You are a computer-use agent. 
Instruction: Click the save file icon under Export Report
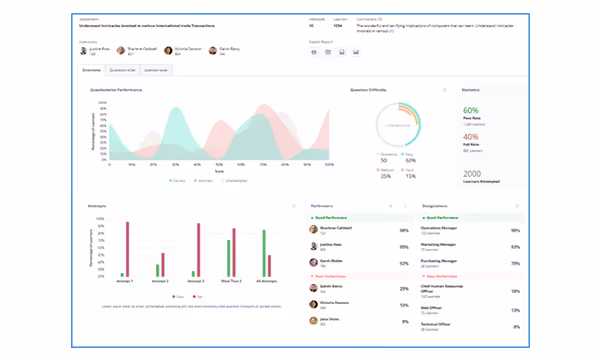342,52
